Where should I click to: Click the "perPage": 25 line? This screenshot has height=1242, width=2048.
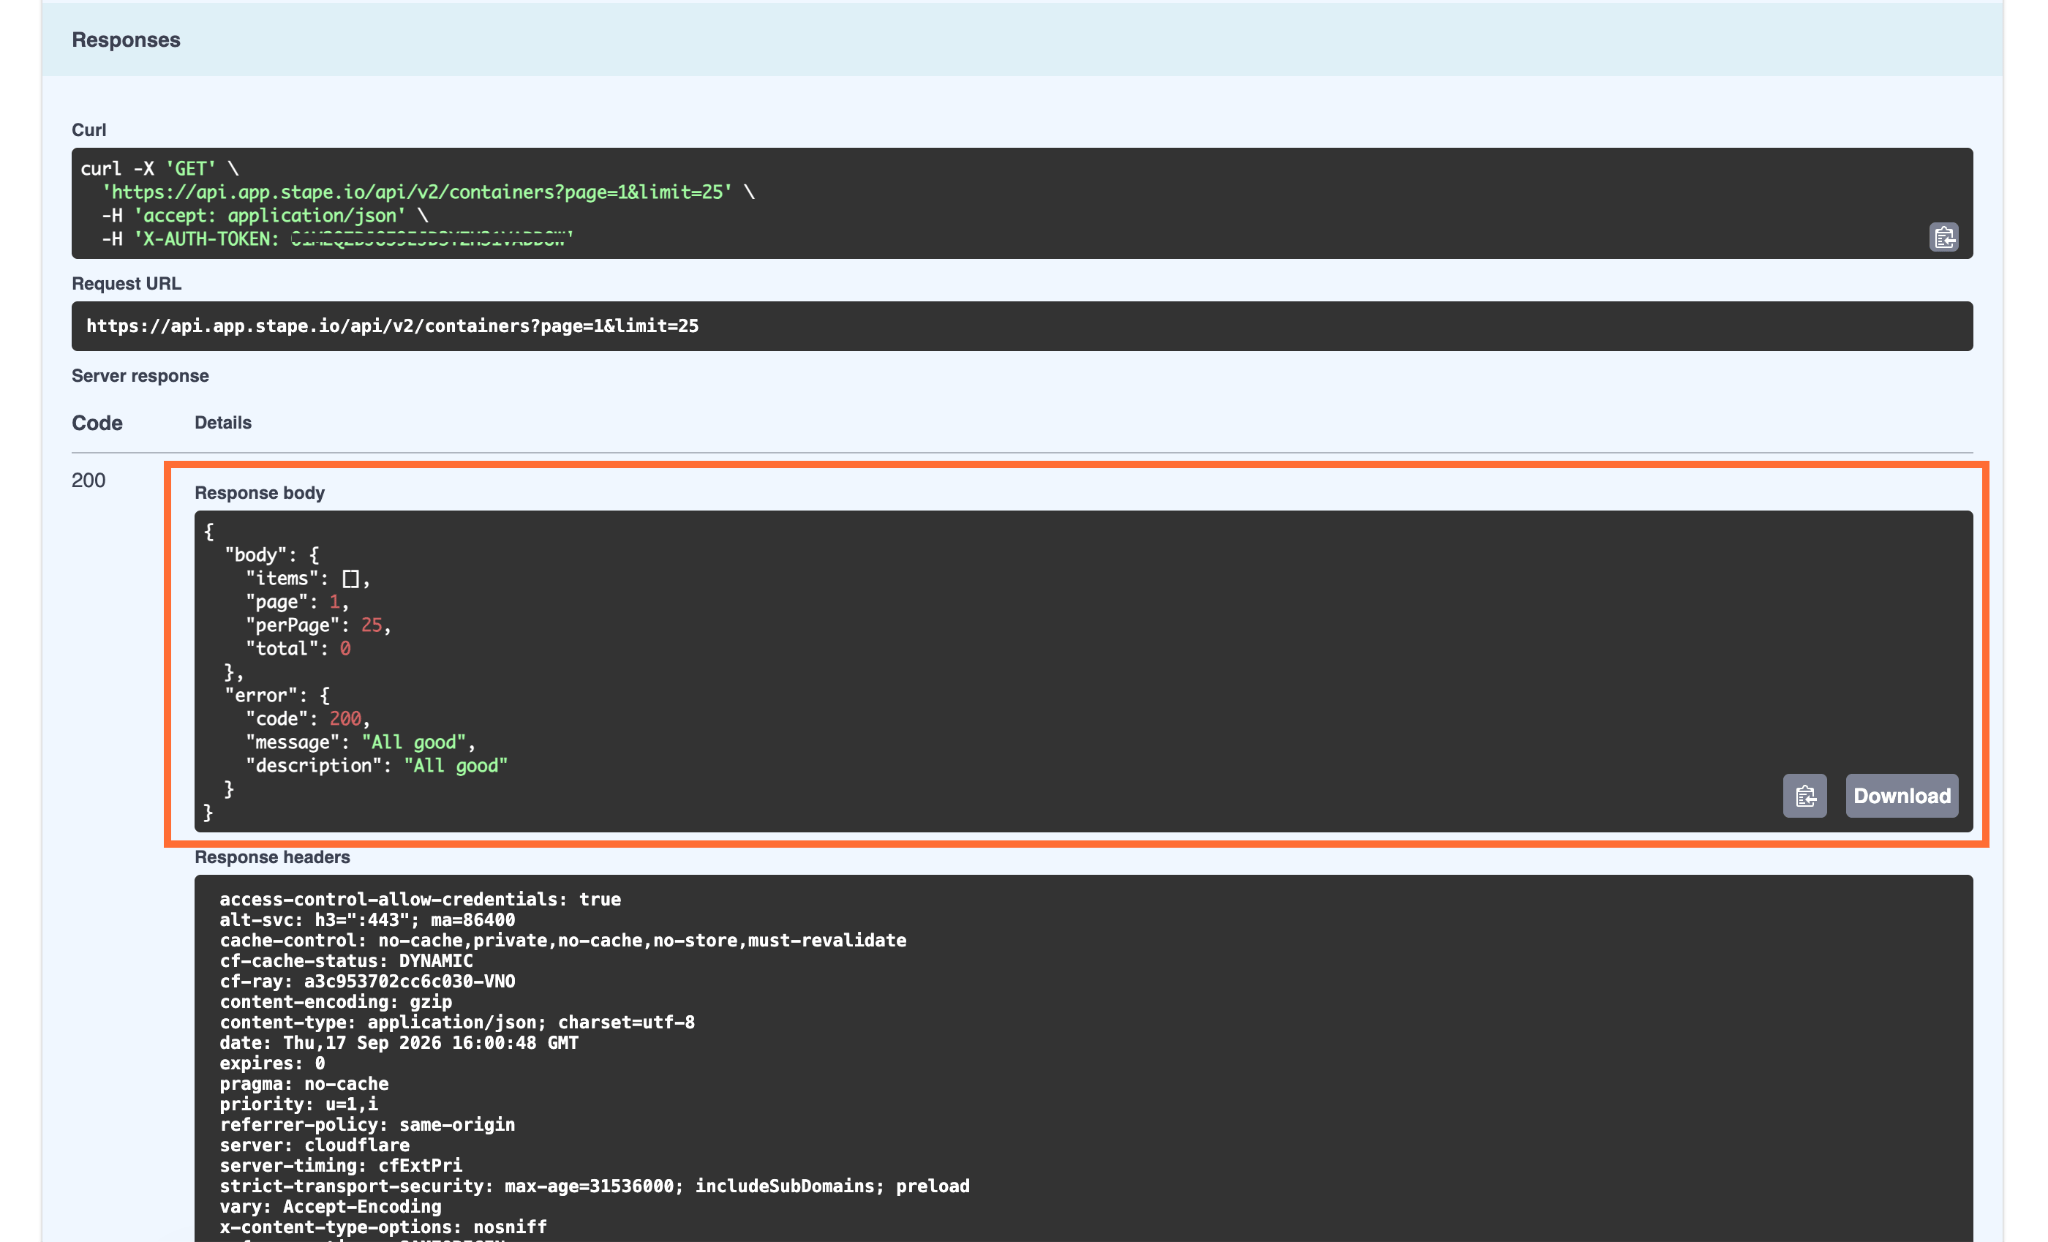click(318, 625)
